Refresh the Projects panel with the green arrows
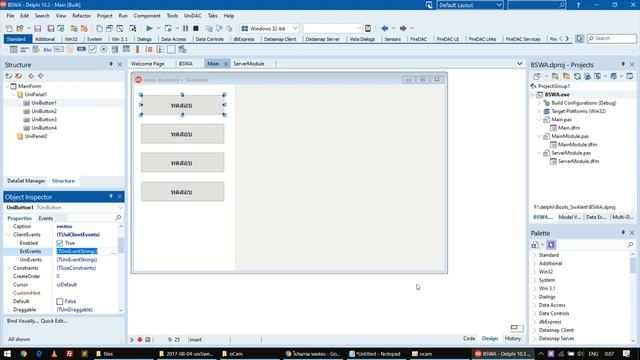Viewport: 640px width, 360px height. click(577, 76)
